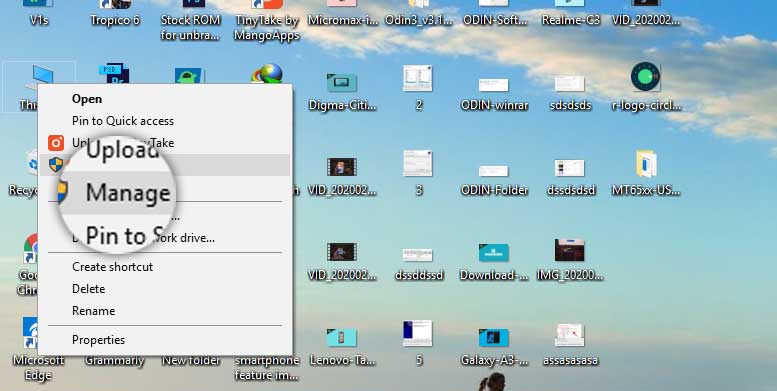The image size is (777, 391).
Task: Open the Tropico 6 desktop shortcut
Action: [115, 14]
